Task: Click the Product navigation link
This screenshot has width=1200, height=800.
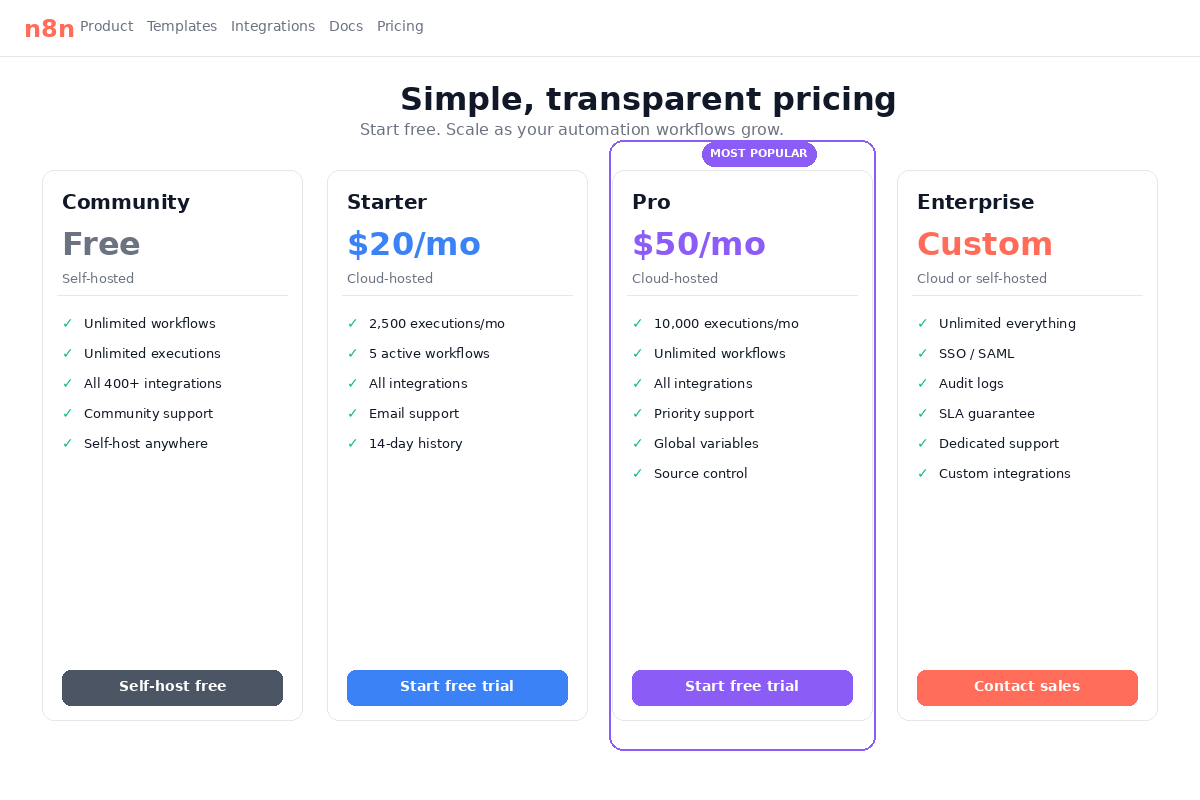Action: (106, 26)
